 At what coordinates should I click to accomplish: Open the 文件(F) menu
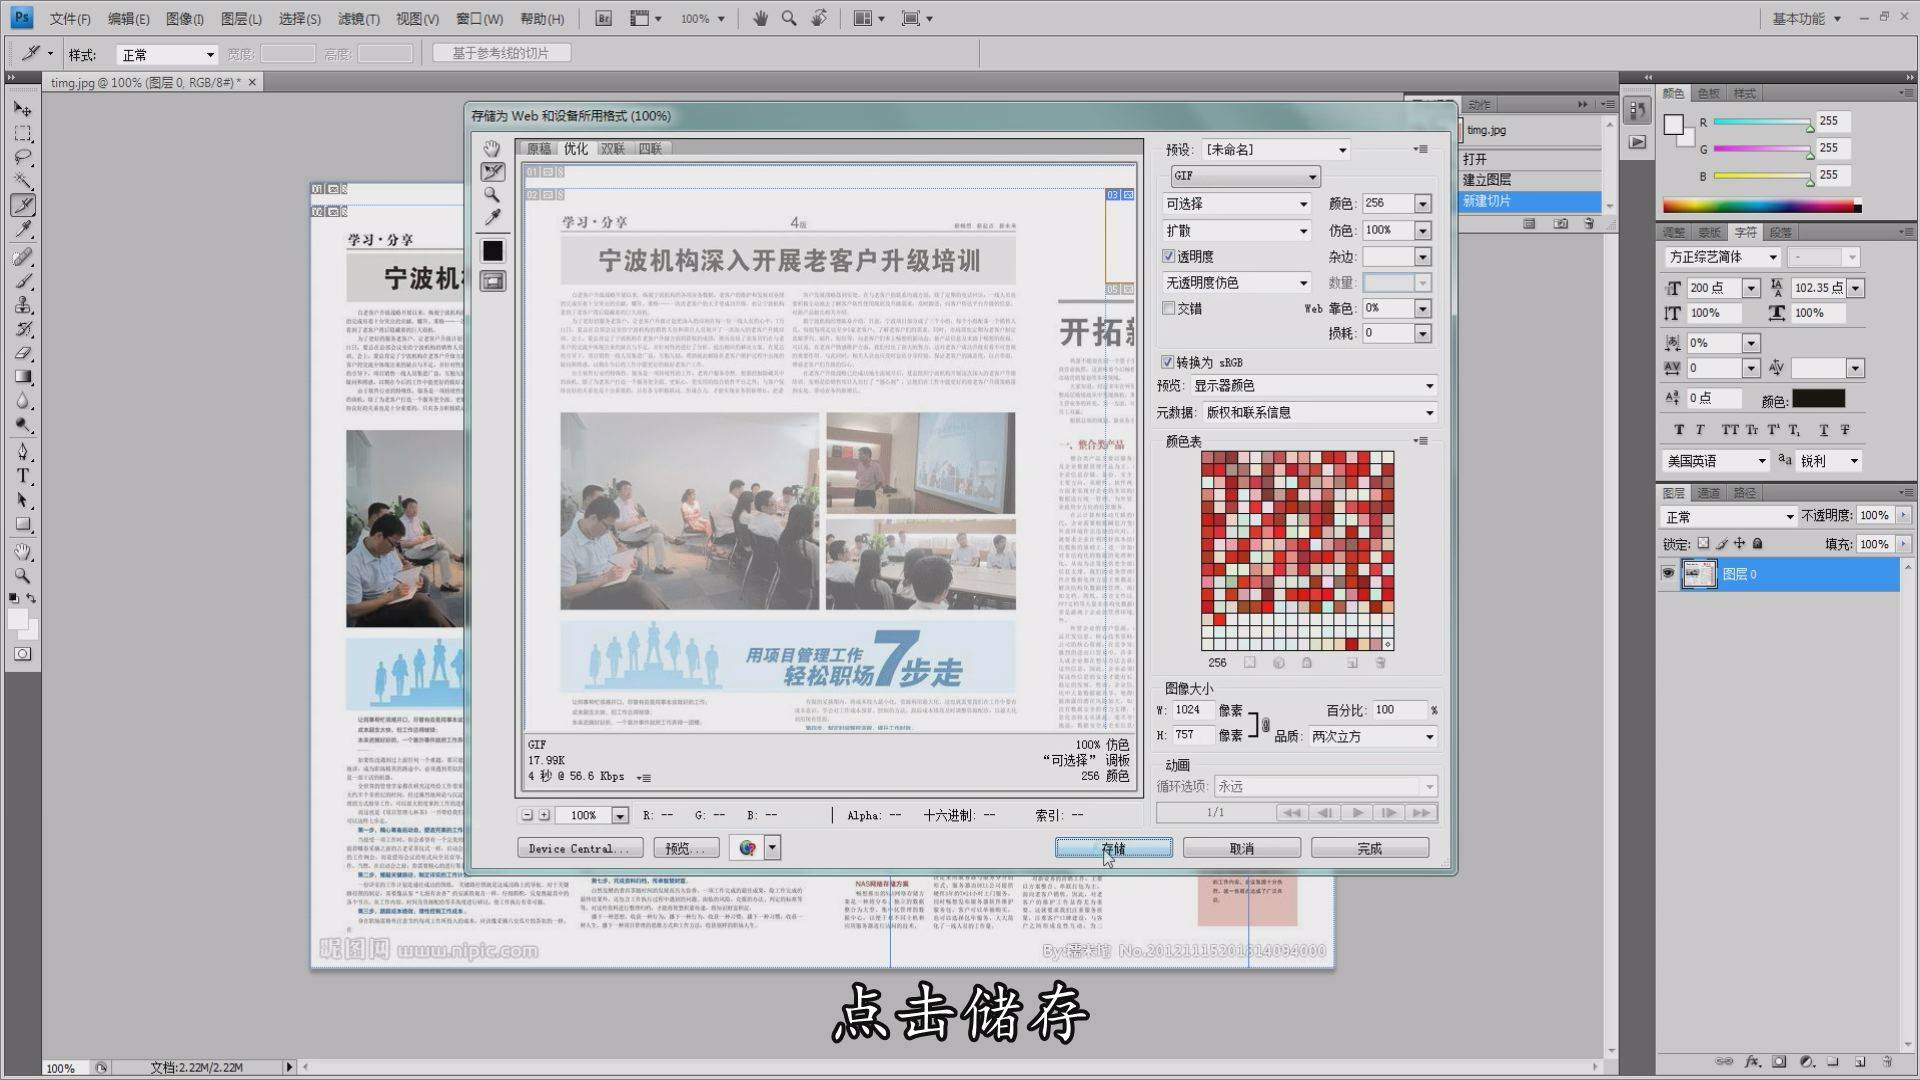(70, 19)
